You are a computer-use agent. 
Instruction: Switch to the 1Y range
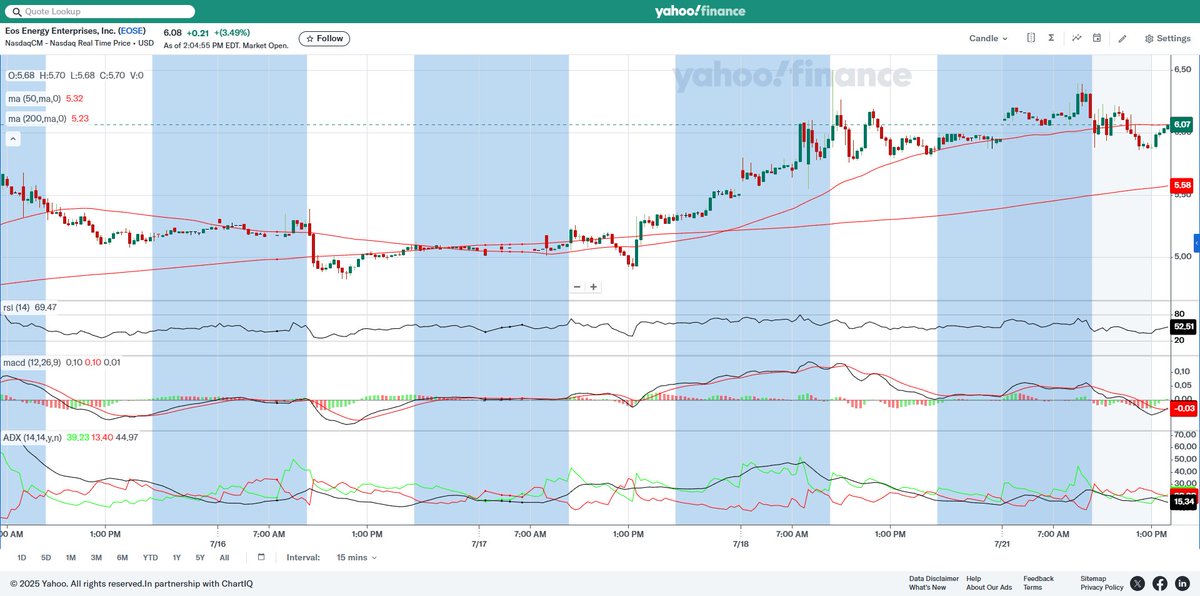click(177, 557)
